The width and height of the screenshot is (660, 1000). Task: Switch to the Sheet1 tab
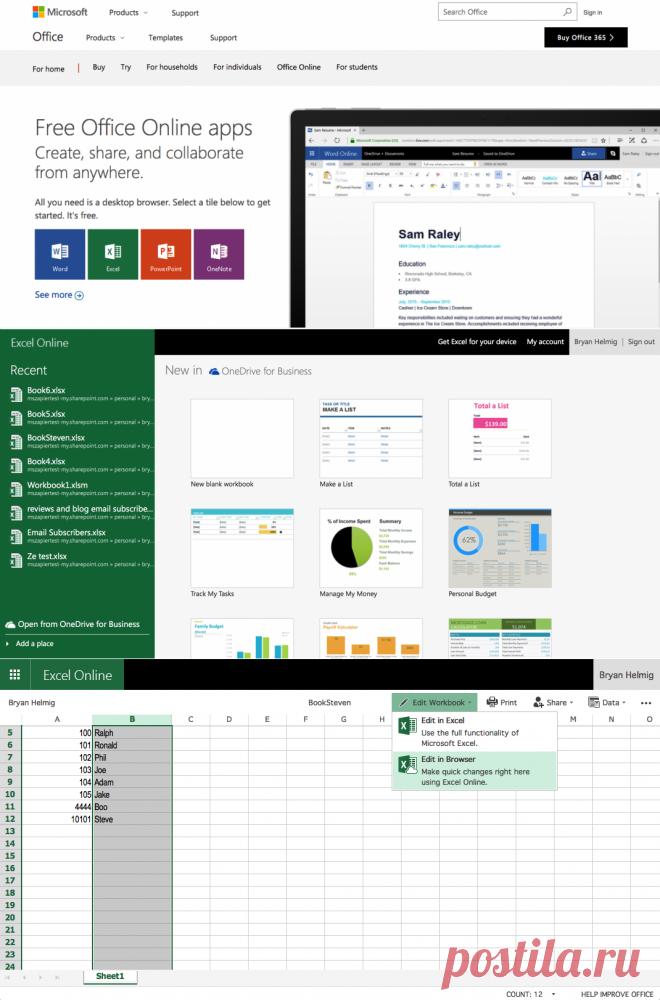pyautogui.click(x=110, y=976)
